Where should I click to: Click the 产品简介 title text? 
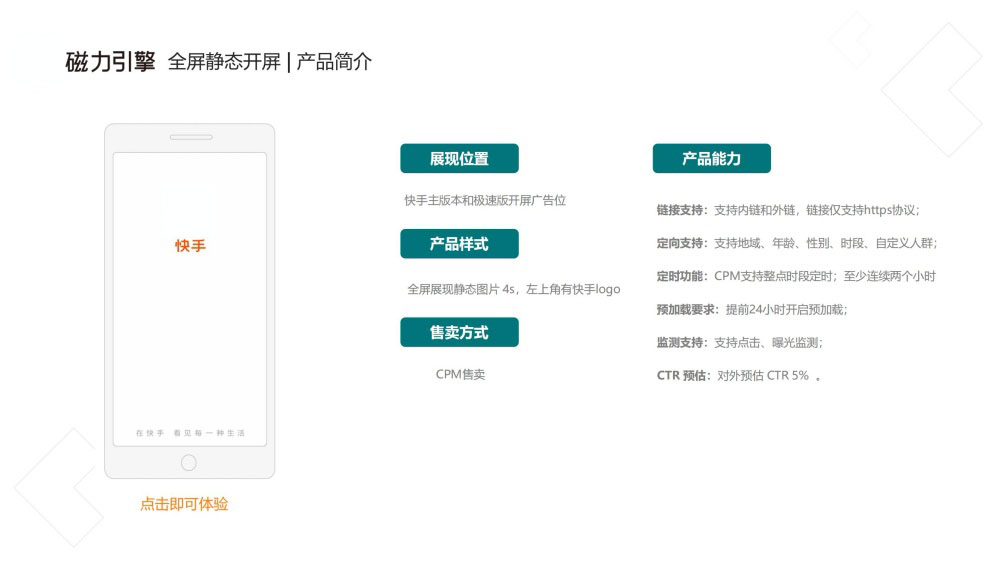point(334,62)
